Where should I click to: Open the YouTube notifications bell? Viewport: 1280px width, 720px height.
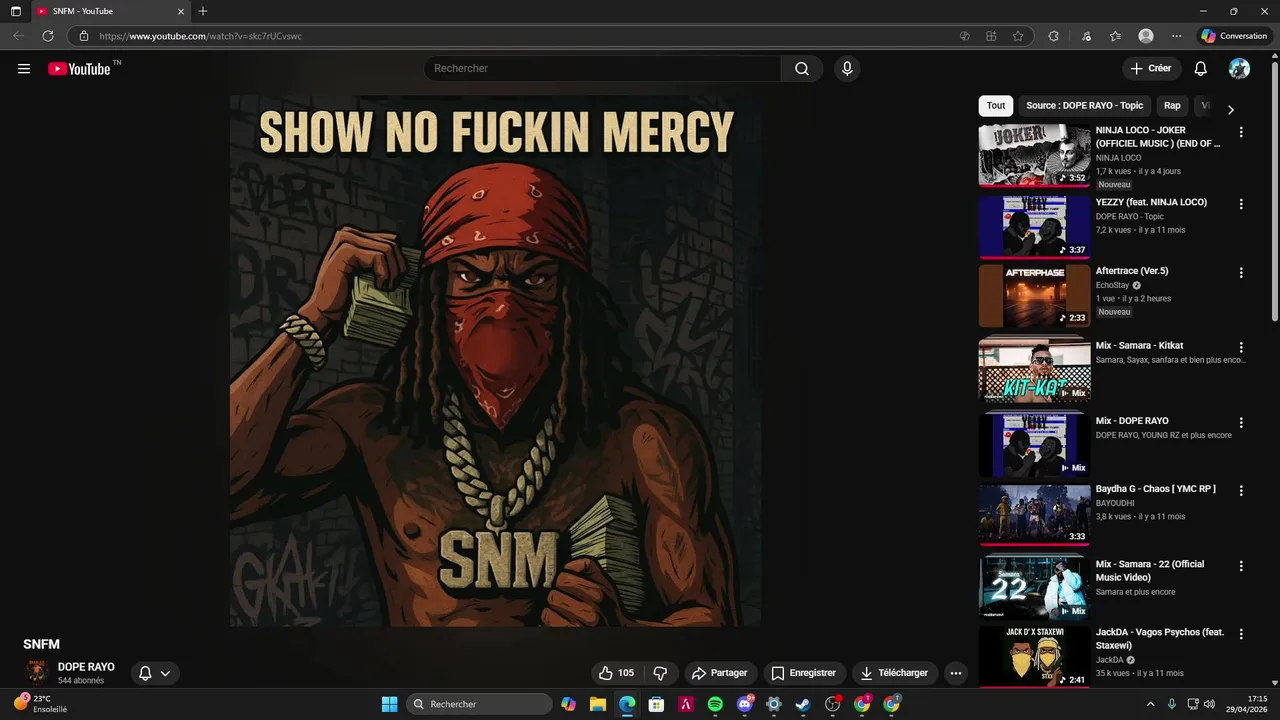[x=1201, y=68]
